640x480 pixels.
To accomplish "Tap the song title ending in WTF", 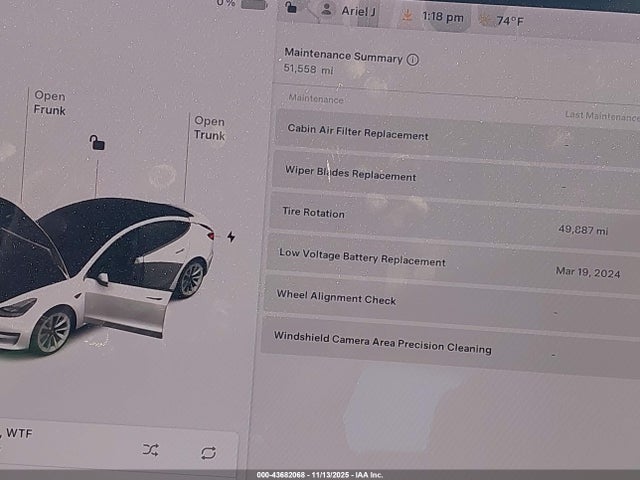I will click(x=16, y=433).
